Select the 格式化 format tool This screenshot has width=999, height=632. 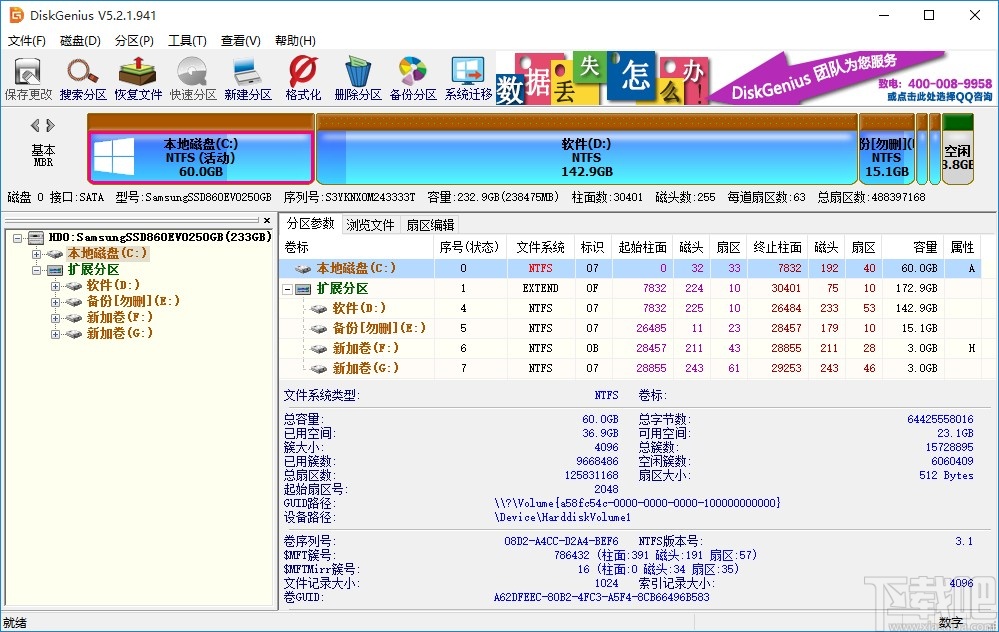[303, 78]
